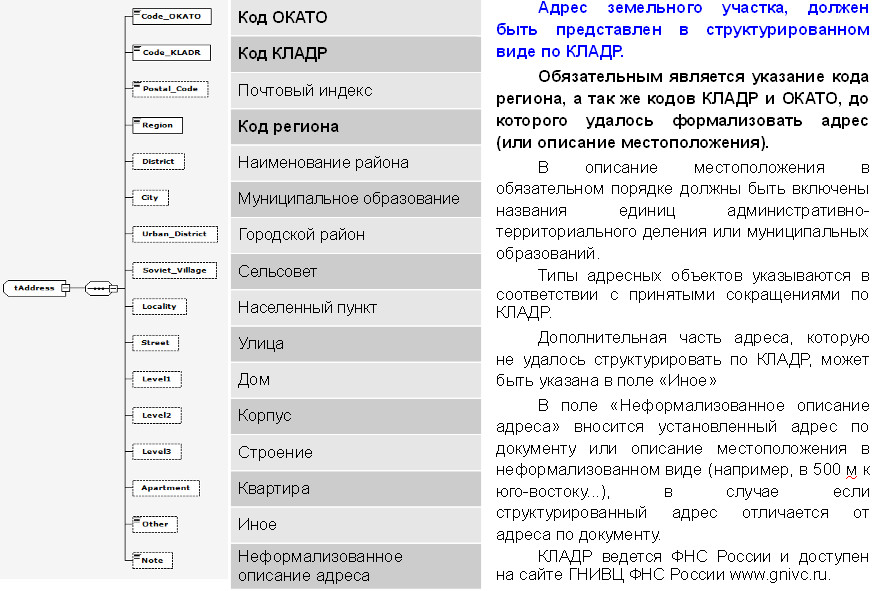Click the 'Населенный пункт' table row
The image size is (876, 591).
[x=356, y=307]
